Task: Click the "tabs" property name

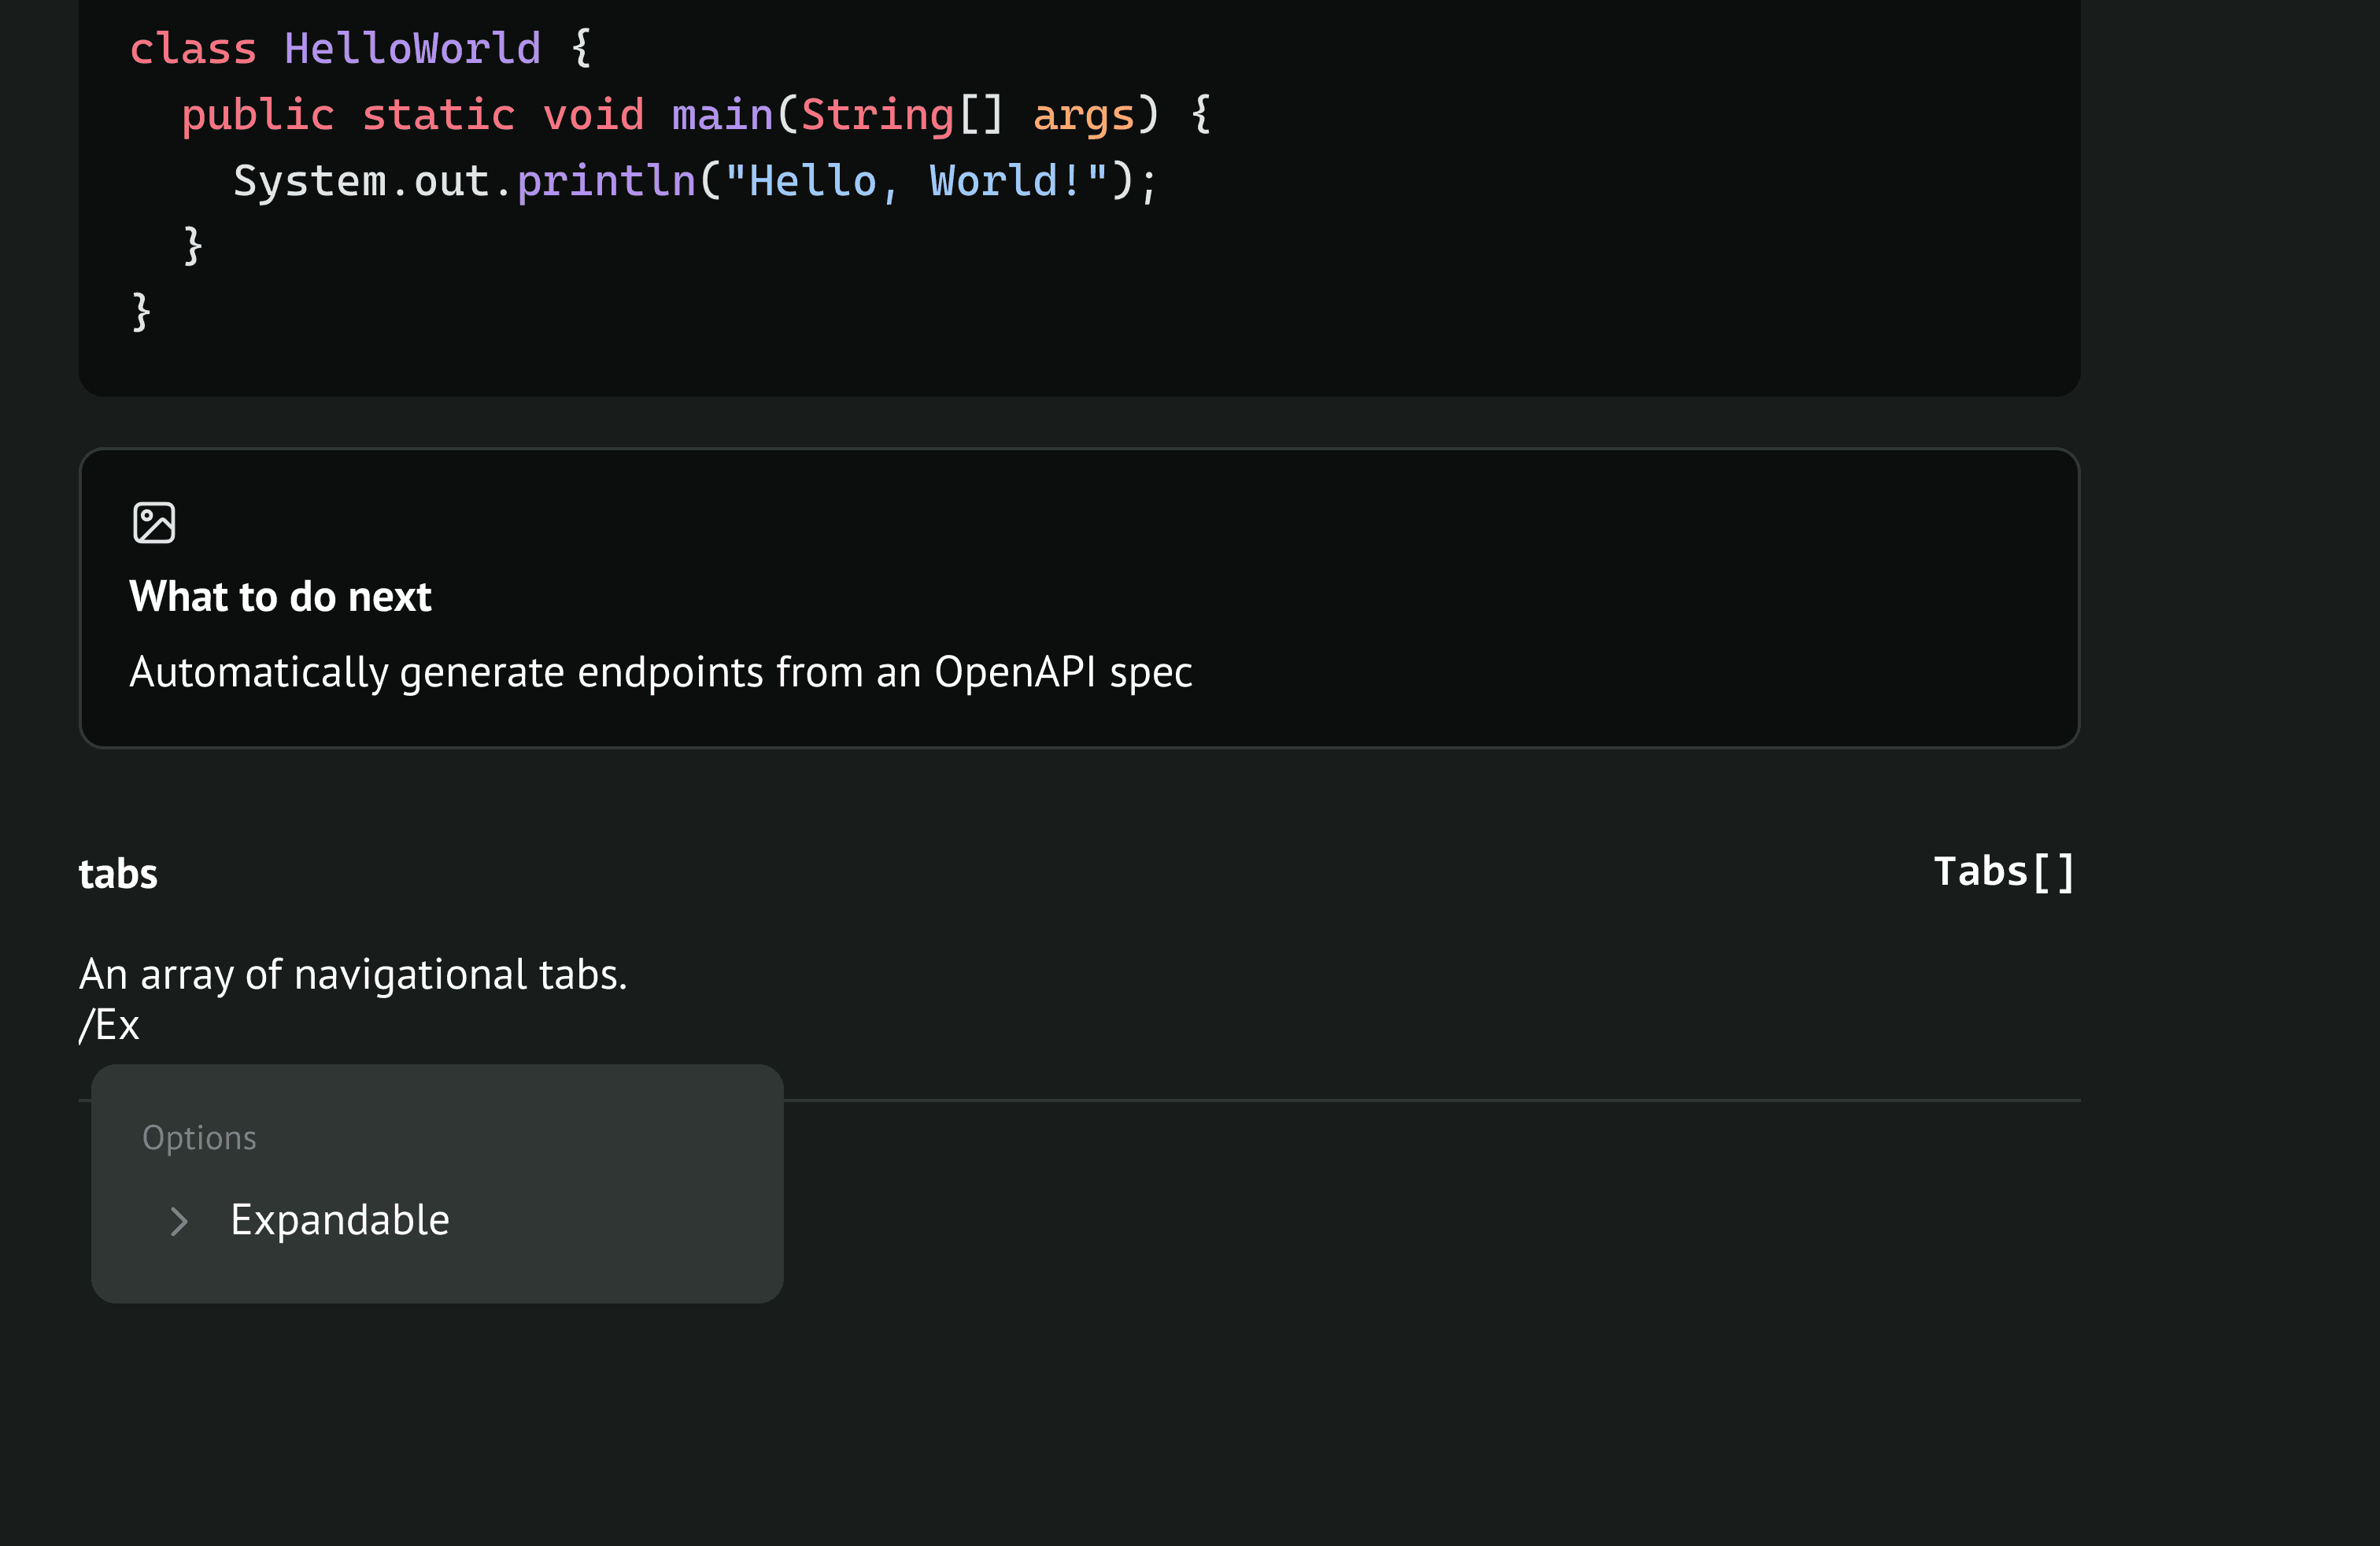Action: 118,874
